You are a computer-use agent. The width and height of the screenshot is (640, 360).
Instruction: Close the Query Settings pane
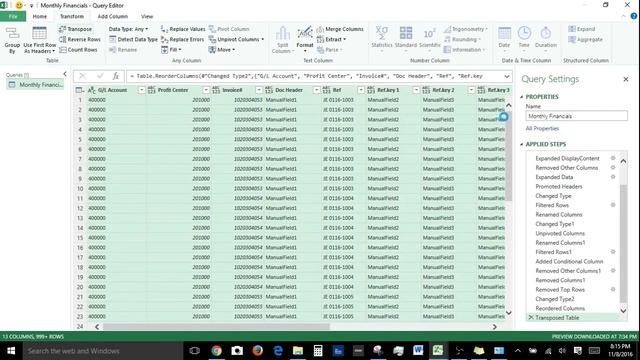coord(626,79)
